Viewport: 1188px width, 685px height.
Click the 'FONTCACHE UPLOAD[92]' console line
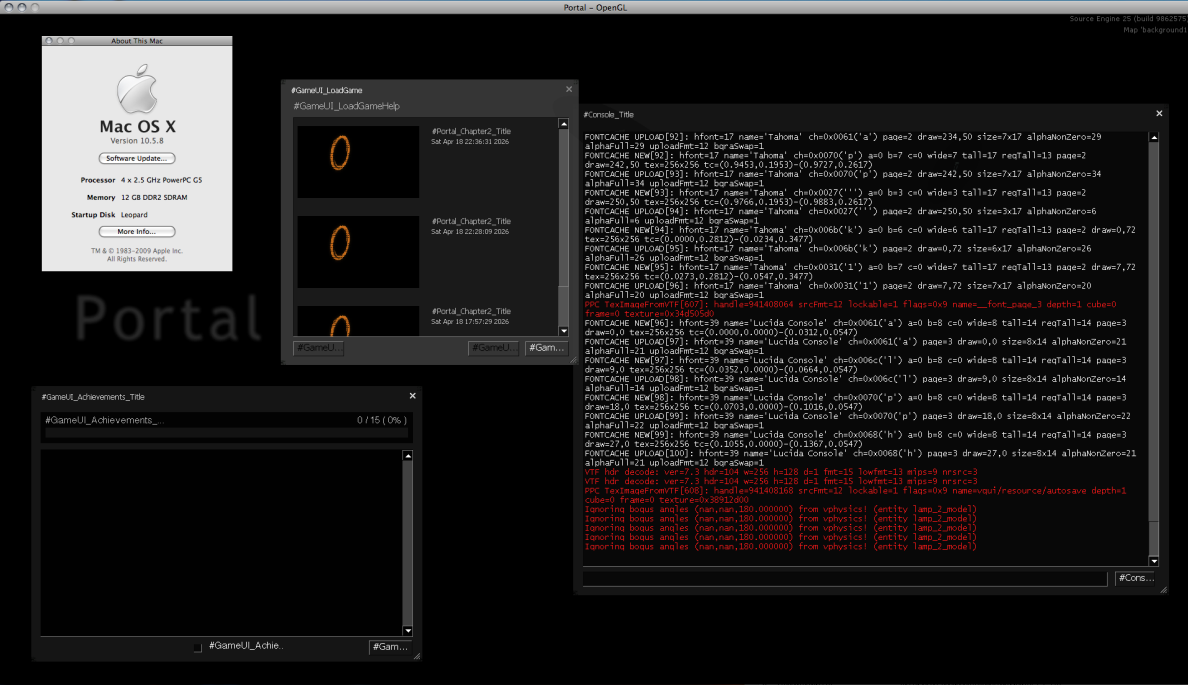pos(843,142)
